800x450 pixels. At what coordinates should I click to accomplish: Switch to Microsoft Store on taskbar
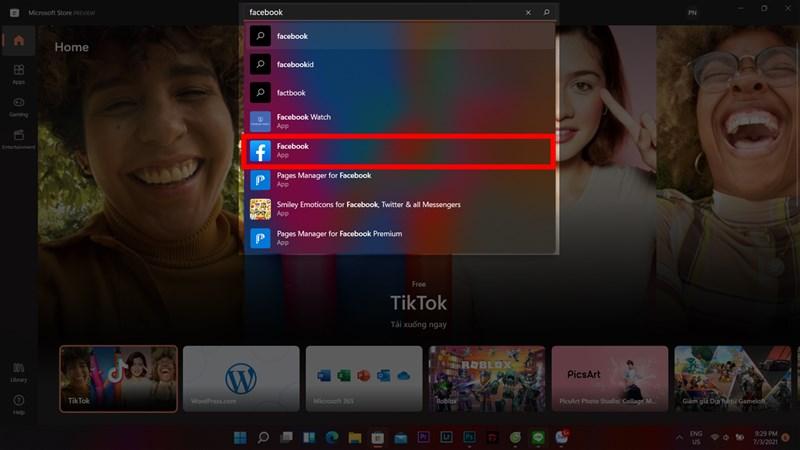(378, 437)
